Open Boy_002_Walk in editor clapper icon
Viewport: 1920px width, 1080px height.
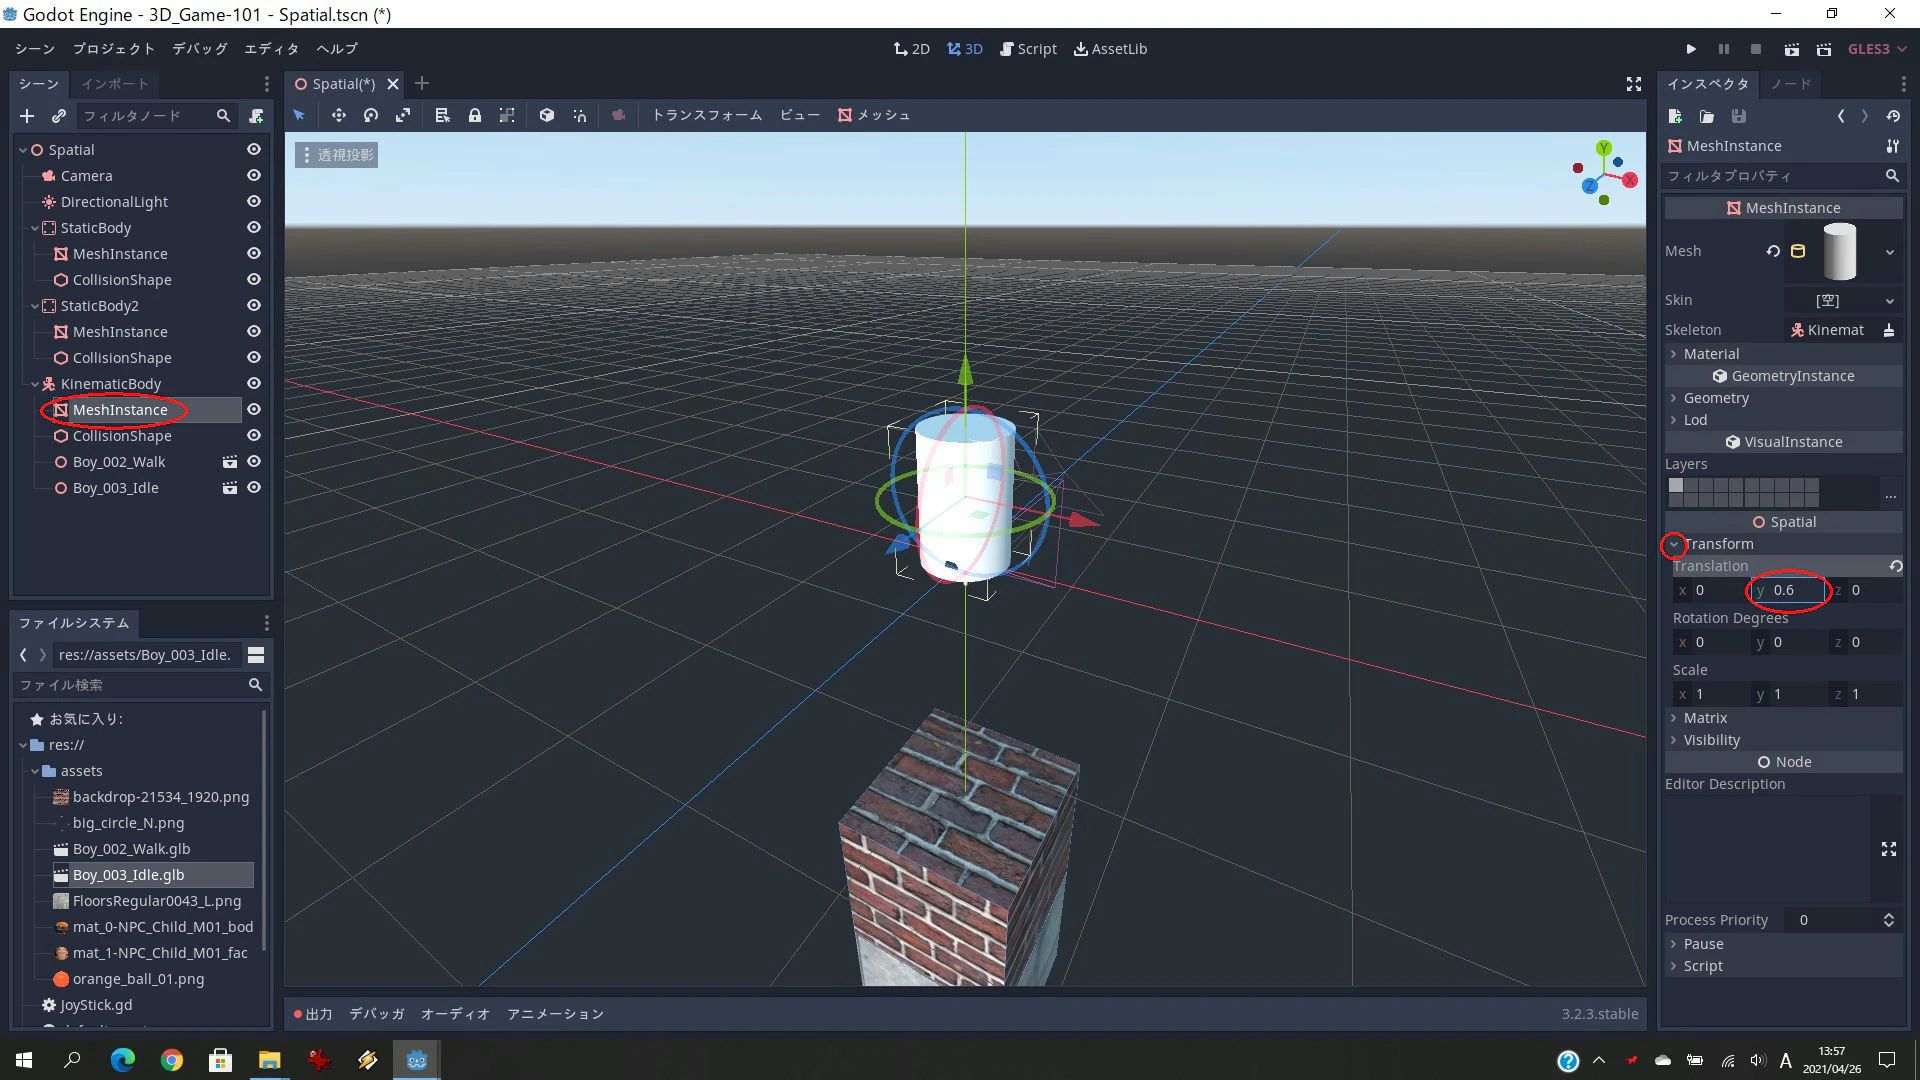(x=230, y=462)
